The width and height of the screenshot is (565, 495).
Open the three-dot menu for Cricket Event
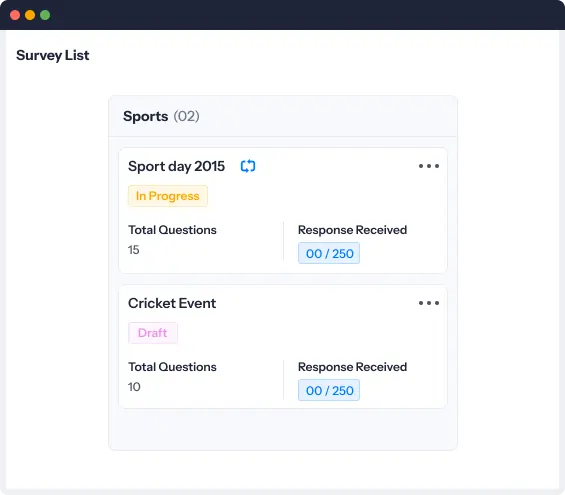429,303
